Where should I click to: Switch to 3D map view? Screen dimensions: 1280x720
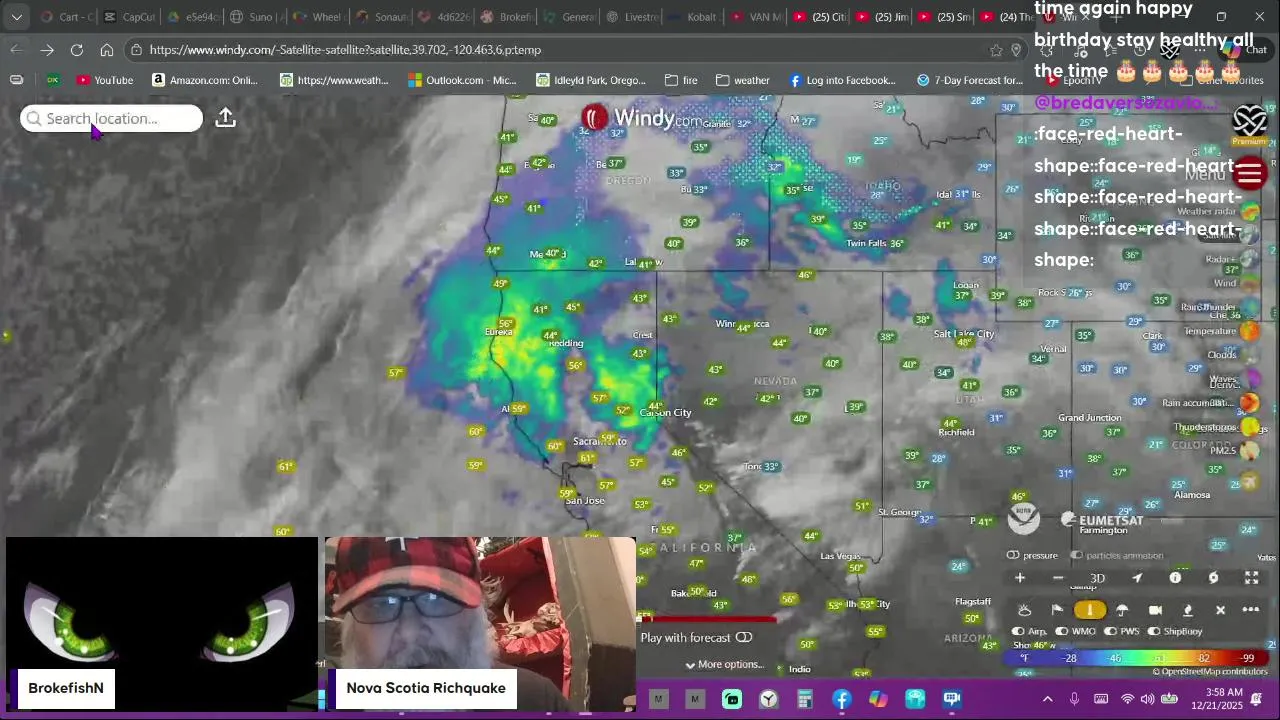click(x=1097, y=578)
